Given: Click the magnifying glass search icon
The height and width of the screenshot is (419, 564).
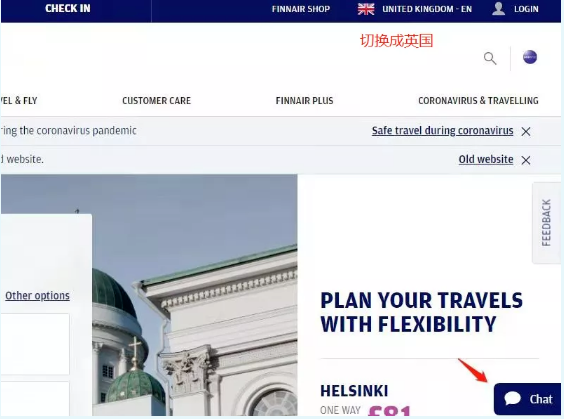Looking at the screenshot, I should 490,58.
